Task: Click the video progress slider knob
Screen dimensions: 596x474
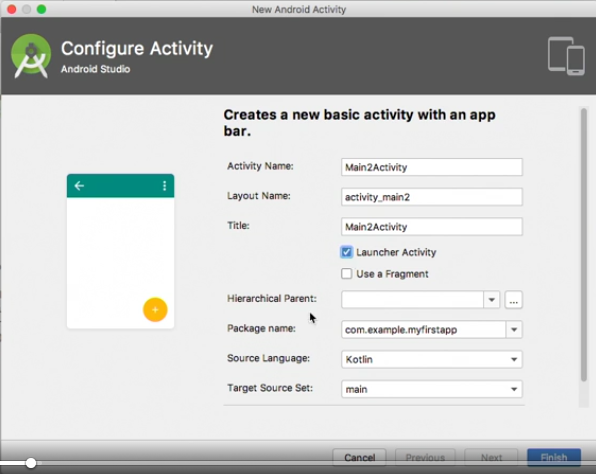Action: (31, 463)
